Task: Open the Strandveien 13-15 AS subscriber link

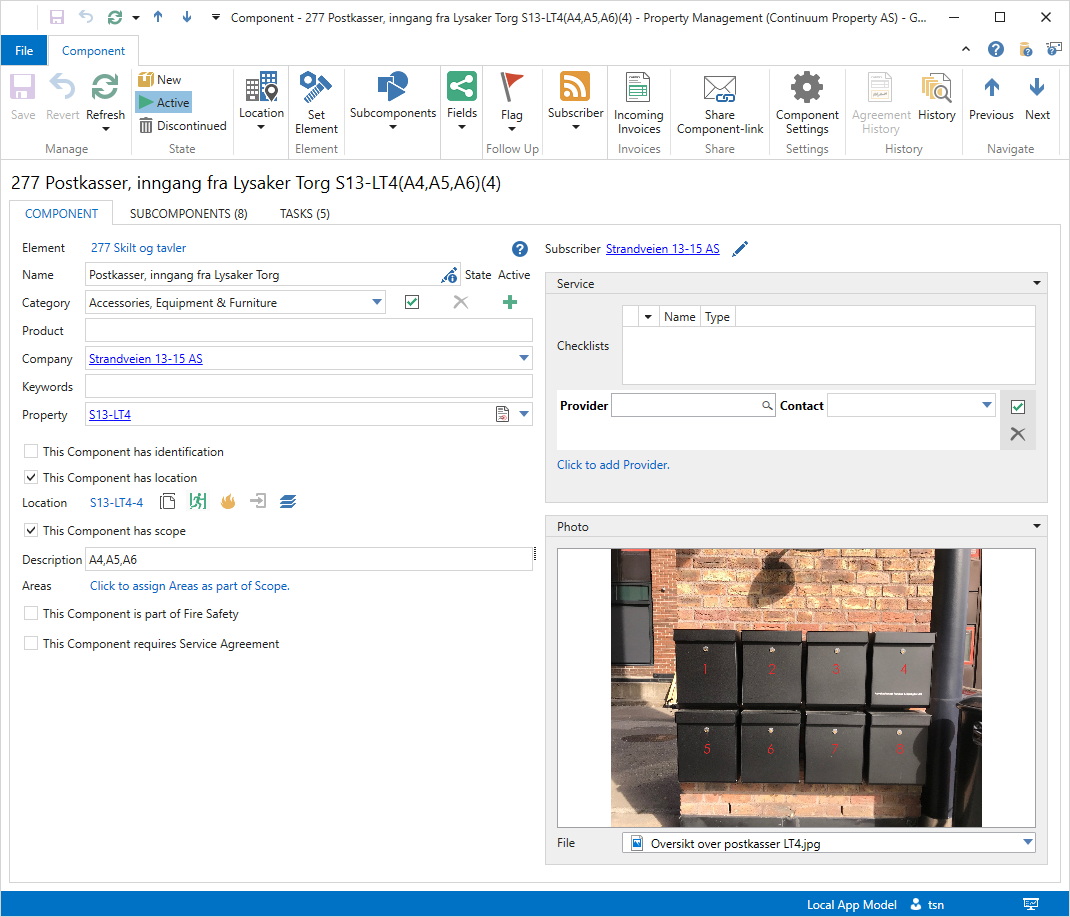Action: pyautogui.click(x=662, y=249)
